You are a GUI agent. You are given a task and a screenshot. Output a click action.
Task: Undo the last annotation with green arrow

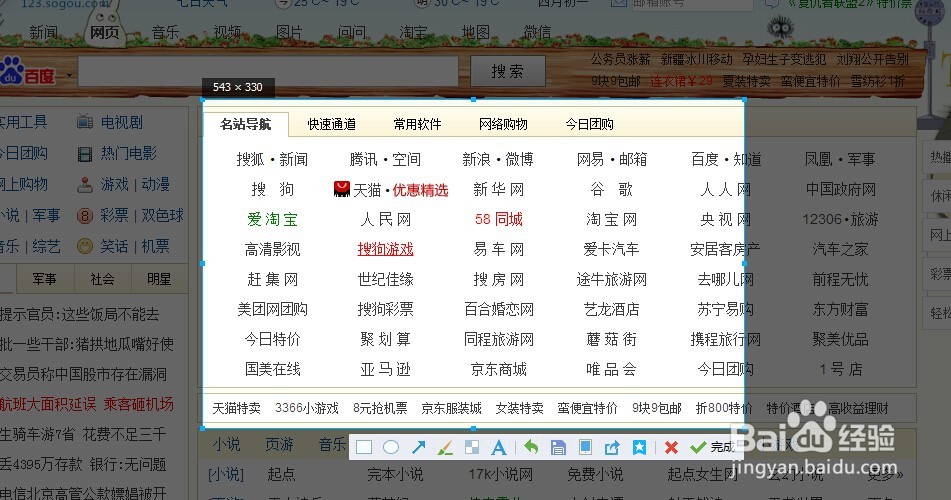point(531,447)
